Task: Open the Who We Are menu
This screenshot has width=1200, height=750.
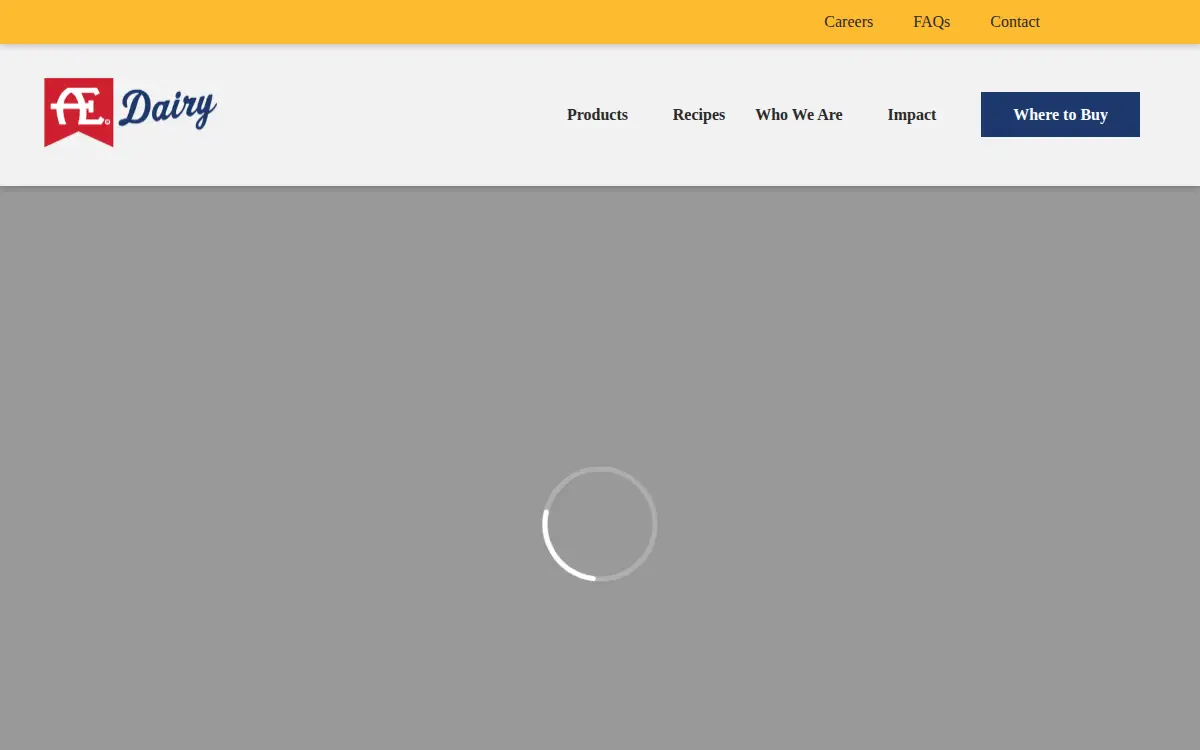Action: click(799, 115)
